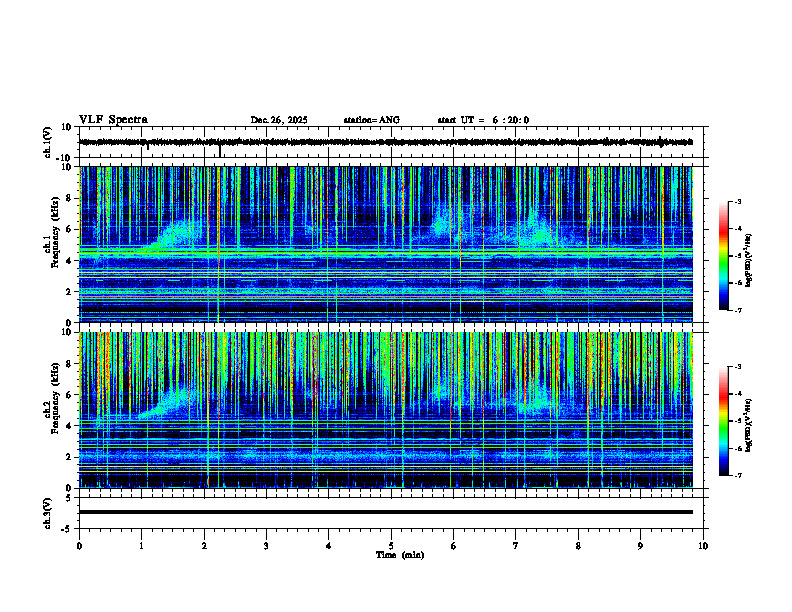Click the time-axis tick label "6"
Screen dimensions: 792x612
(x=453, y=546)
